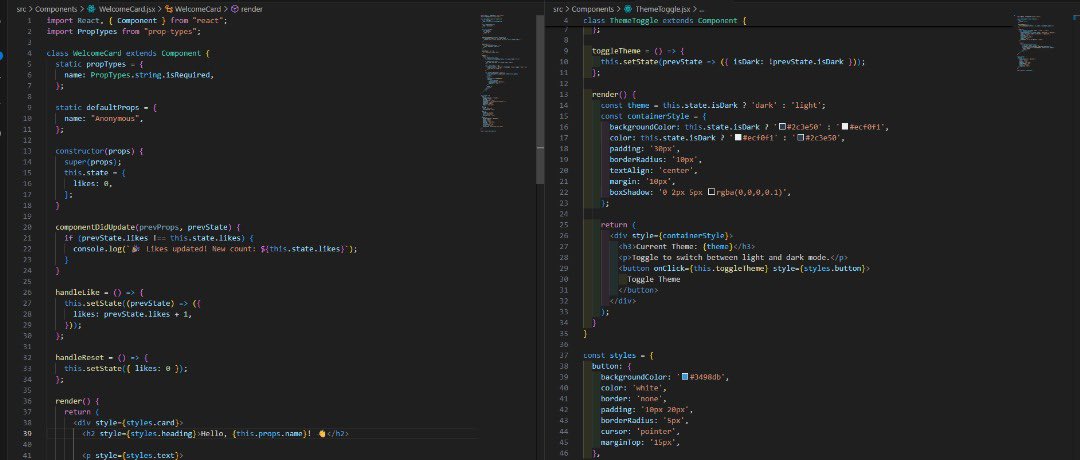1080x460 pixels.
Task: Select the render method breadcrumb
Action: coord(247,10)
